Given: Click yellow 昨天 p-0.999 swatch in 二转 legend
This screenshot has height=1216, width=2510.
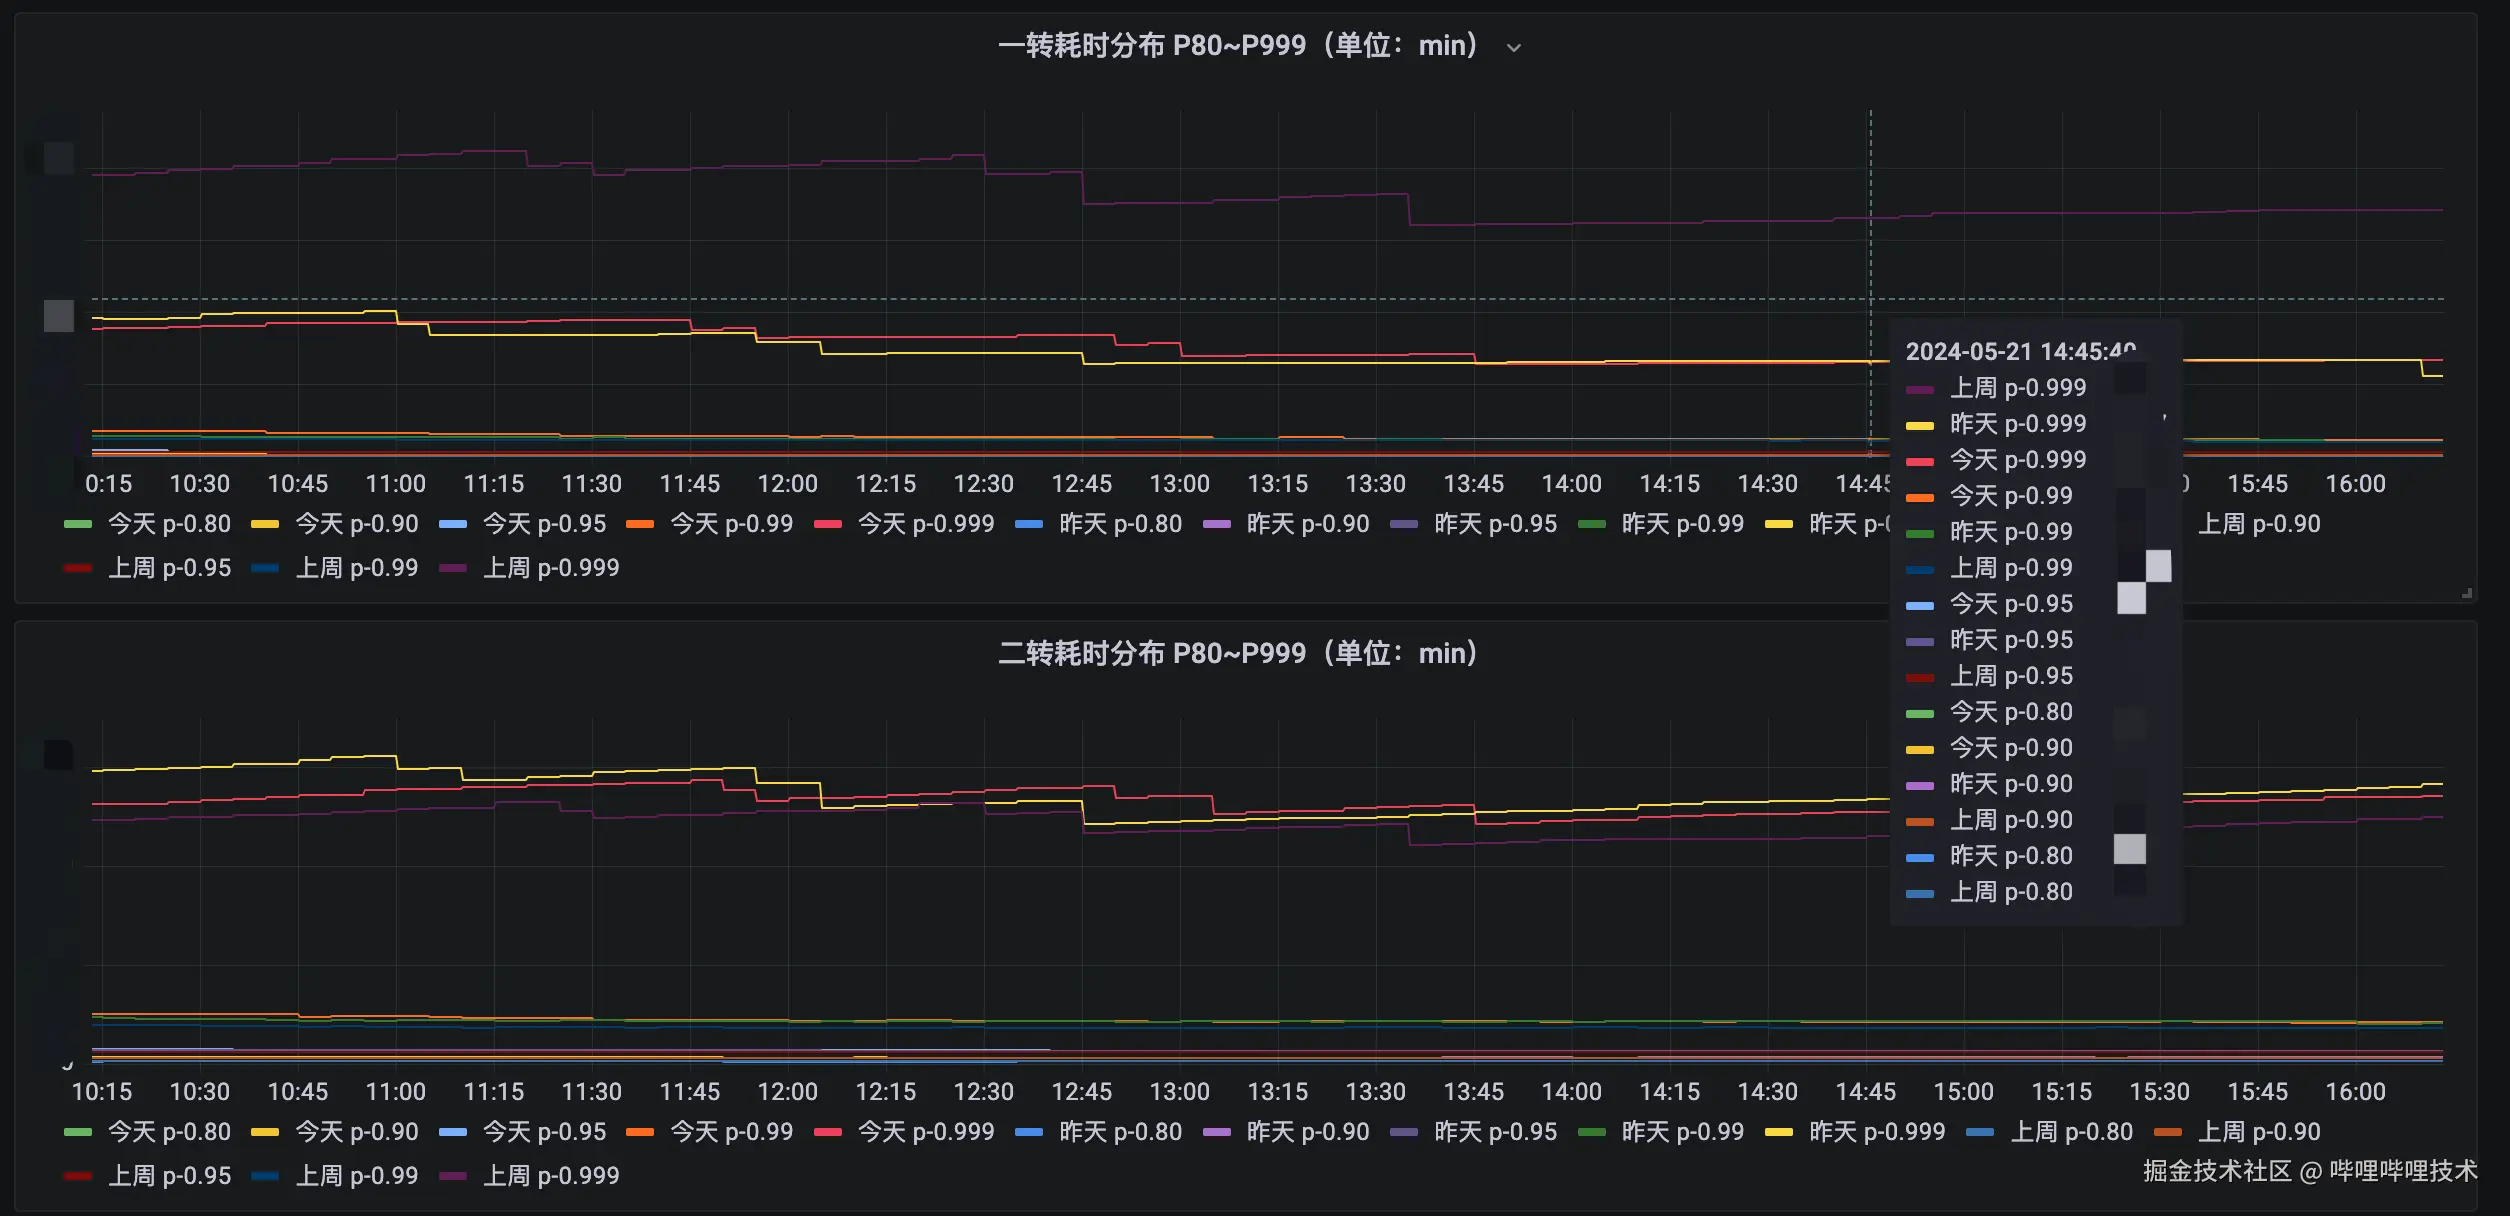Looking at the screenshot, I should pos(1779,1132).
